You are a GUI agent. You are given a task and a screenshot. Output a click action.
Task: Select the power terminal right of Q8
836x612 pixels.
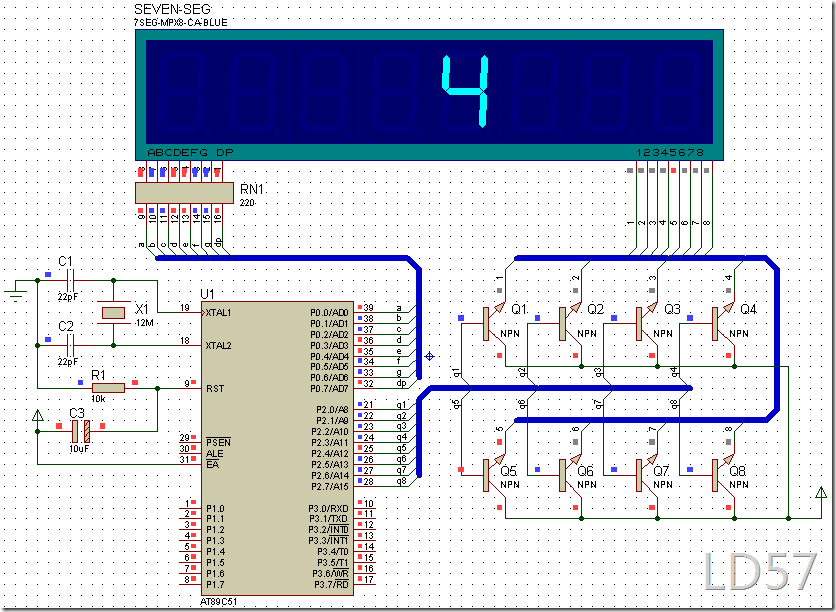point(820,493)
